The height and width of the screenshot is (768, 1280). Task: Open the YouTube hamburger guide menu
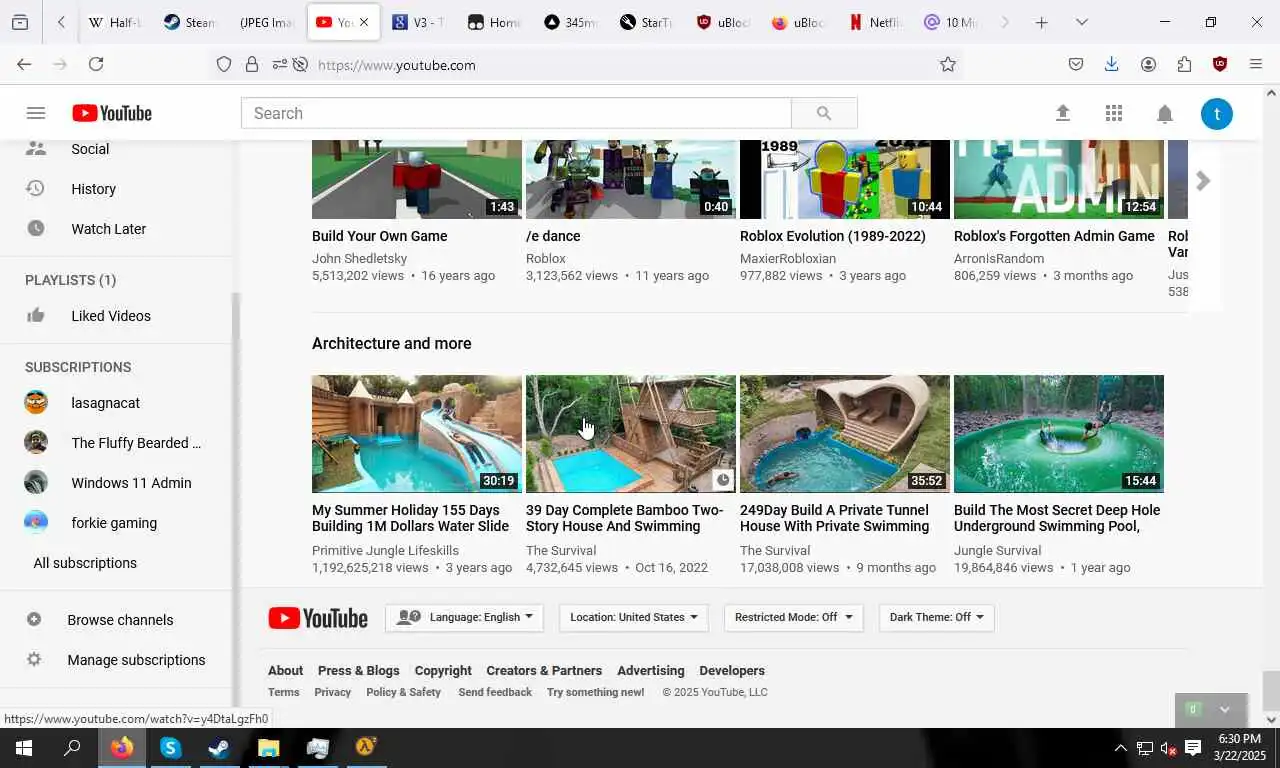click(36, 113)
